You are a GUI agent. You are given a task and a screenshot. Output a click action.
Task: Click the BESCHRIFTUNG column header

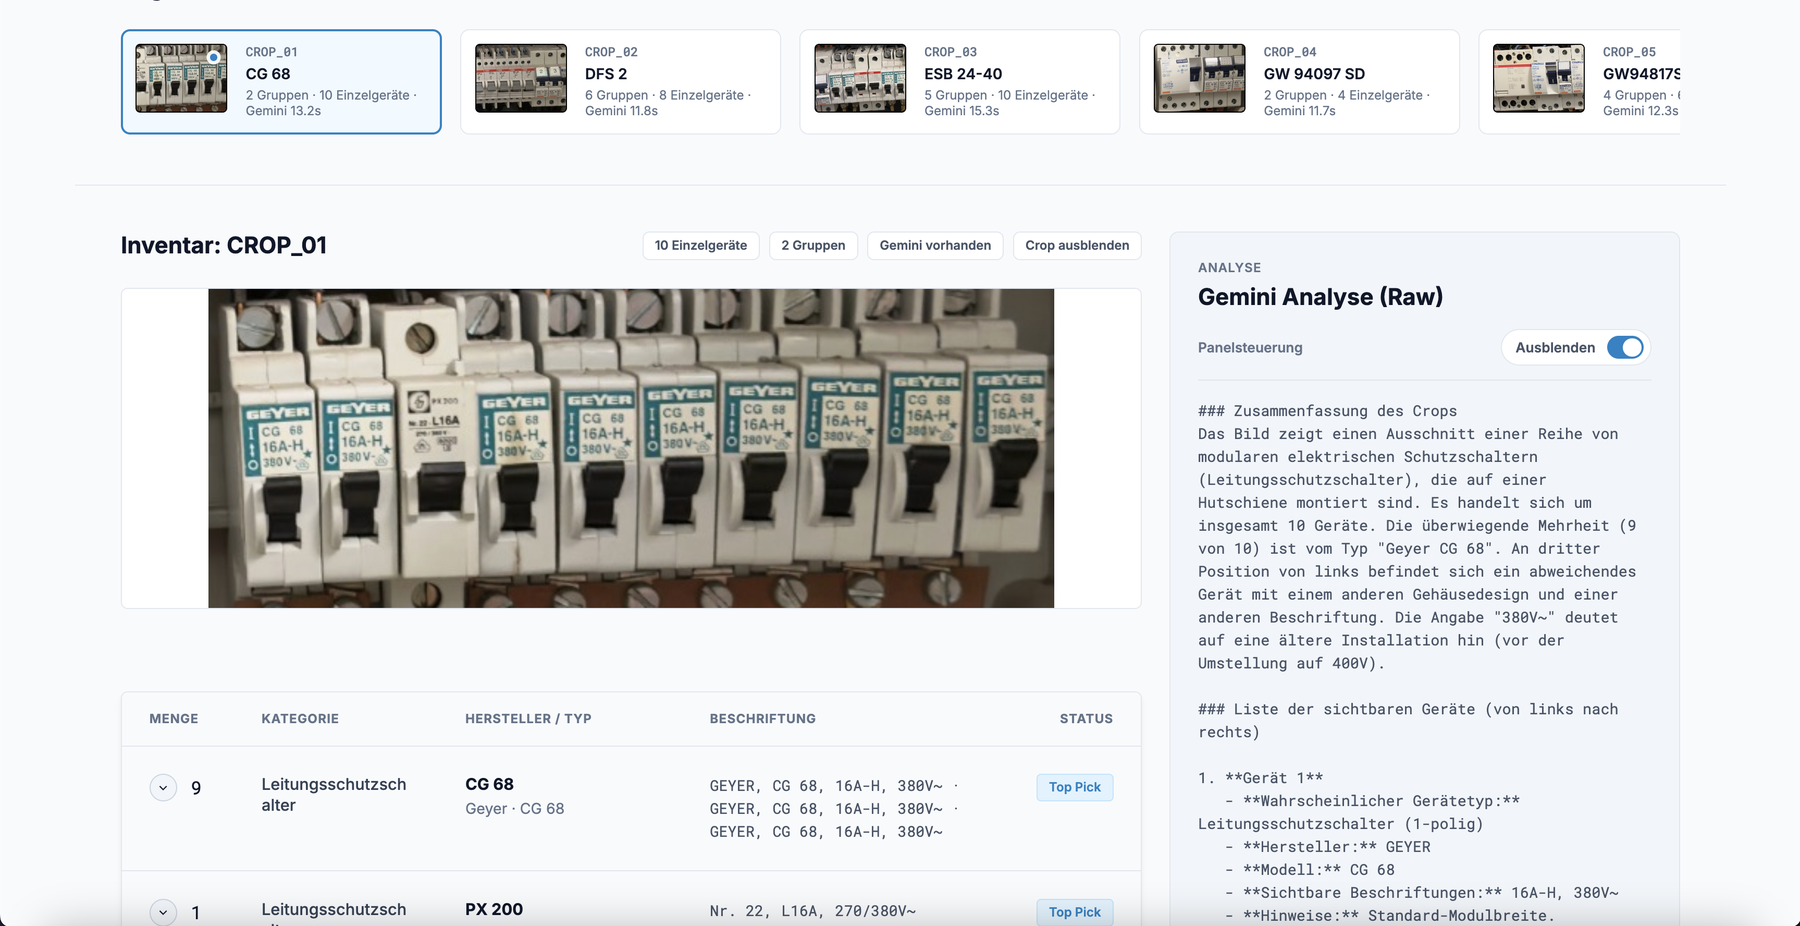tap(763, 718)
